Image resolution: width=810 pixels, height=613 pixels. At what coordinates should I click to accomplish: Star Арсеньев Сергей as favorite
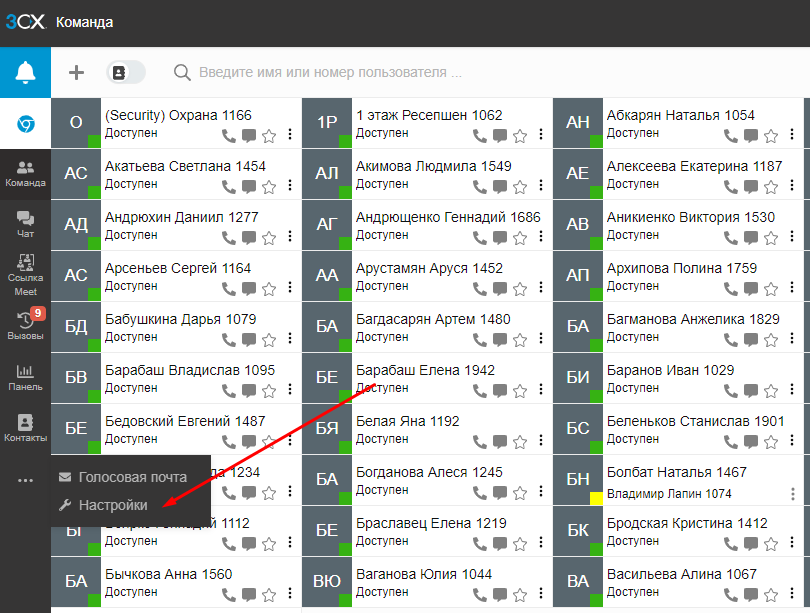pos(268,289)
